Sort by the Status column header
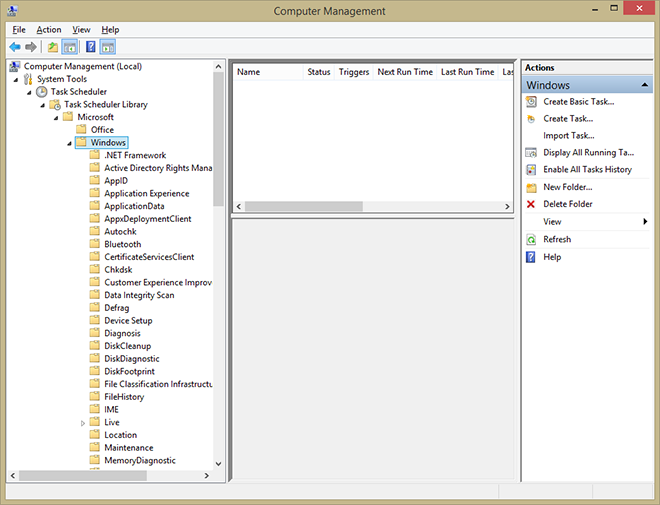This screenshot has width=660, height=505. click(x=319, y=72)
